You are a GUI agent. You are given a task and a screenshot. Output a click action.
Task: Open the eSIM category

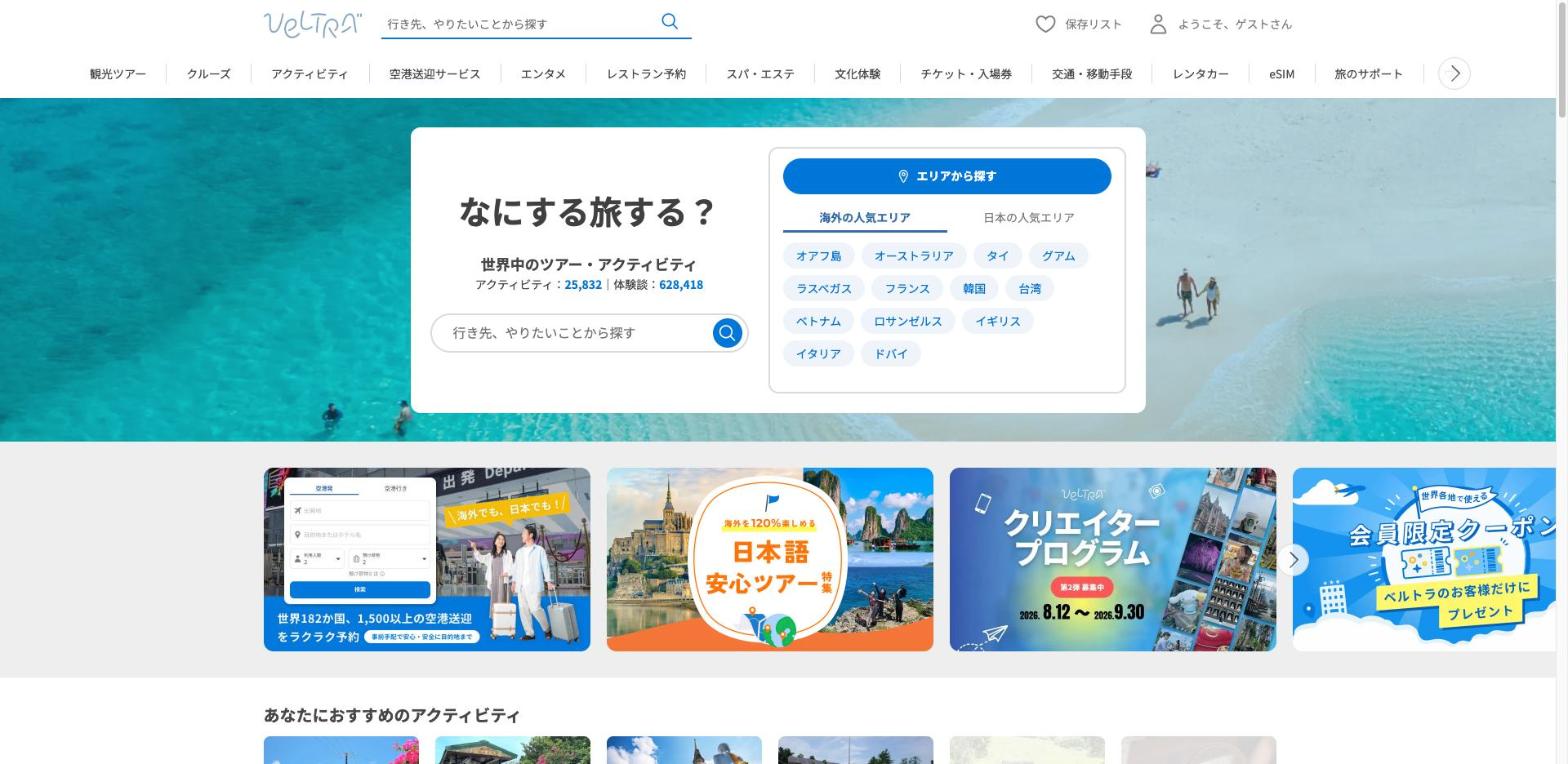coord(1282,74)
